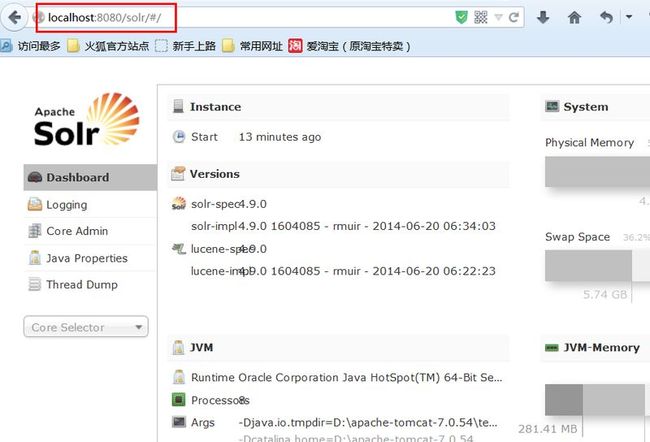
Task: Click the 281.41 MB JVM memory value
Action: click(548, 429)
